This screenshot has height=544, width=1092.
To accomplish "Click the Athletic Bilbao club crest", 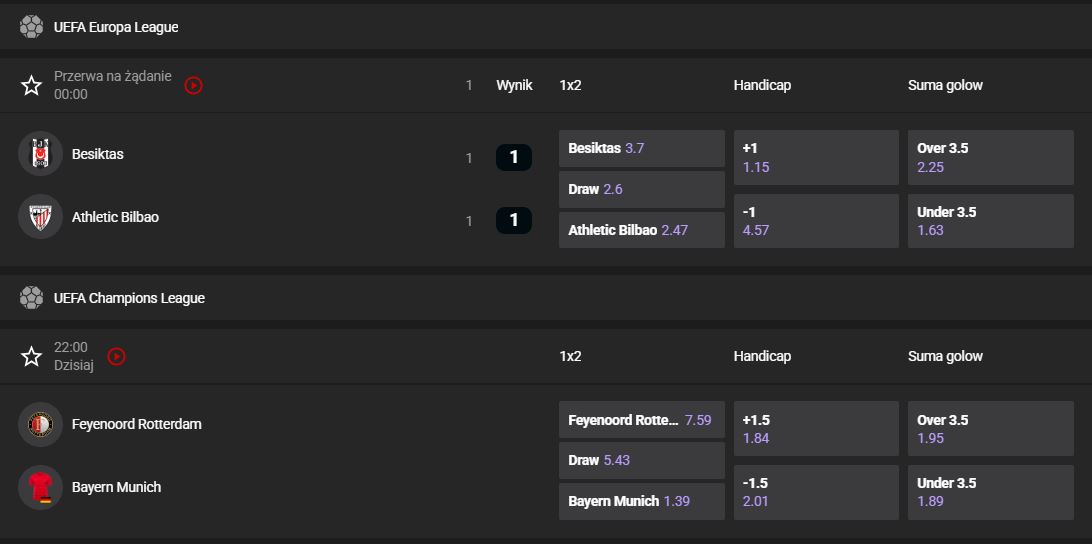I will (40, 217).
